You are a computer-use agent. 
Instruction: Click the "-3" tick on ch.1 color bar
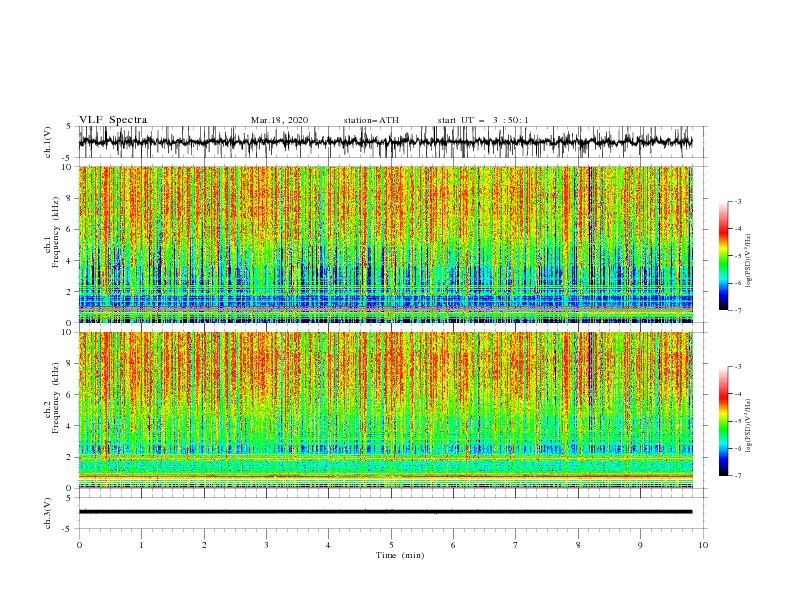click(x=738, y=202)
